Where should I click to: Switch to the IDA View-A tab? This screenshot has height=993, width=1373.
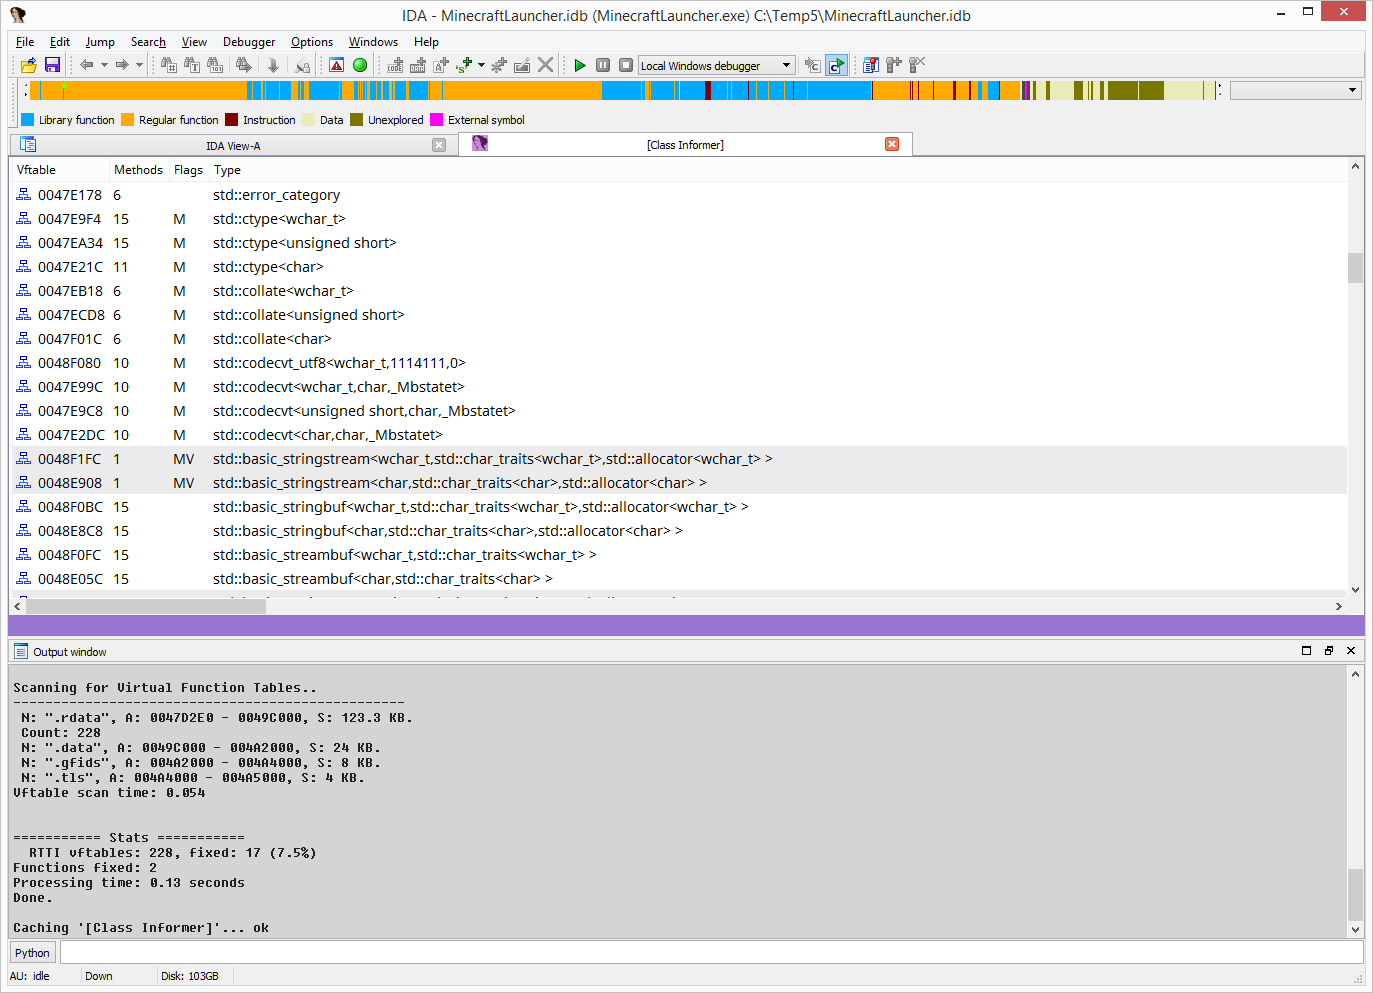(x=233, y=146)
